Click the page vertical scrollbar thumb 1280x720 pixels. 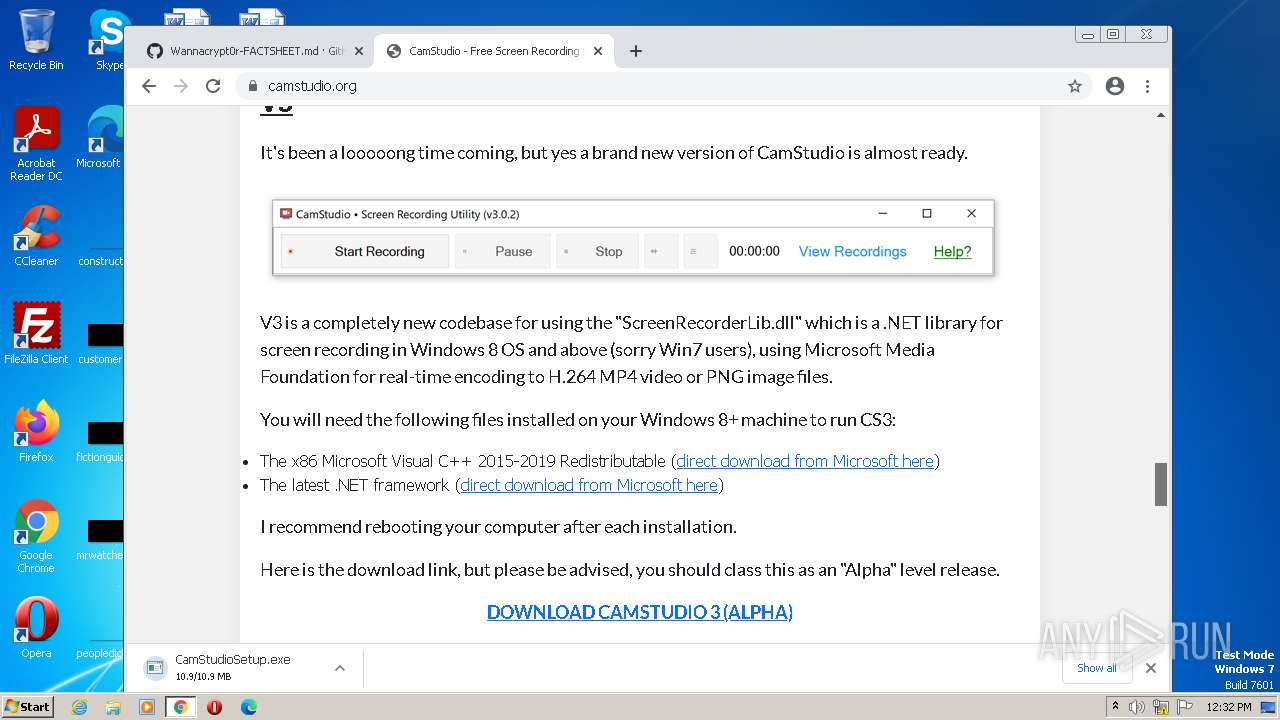[1161, 484]
